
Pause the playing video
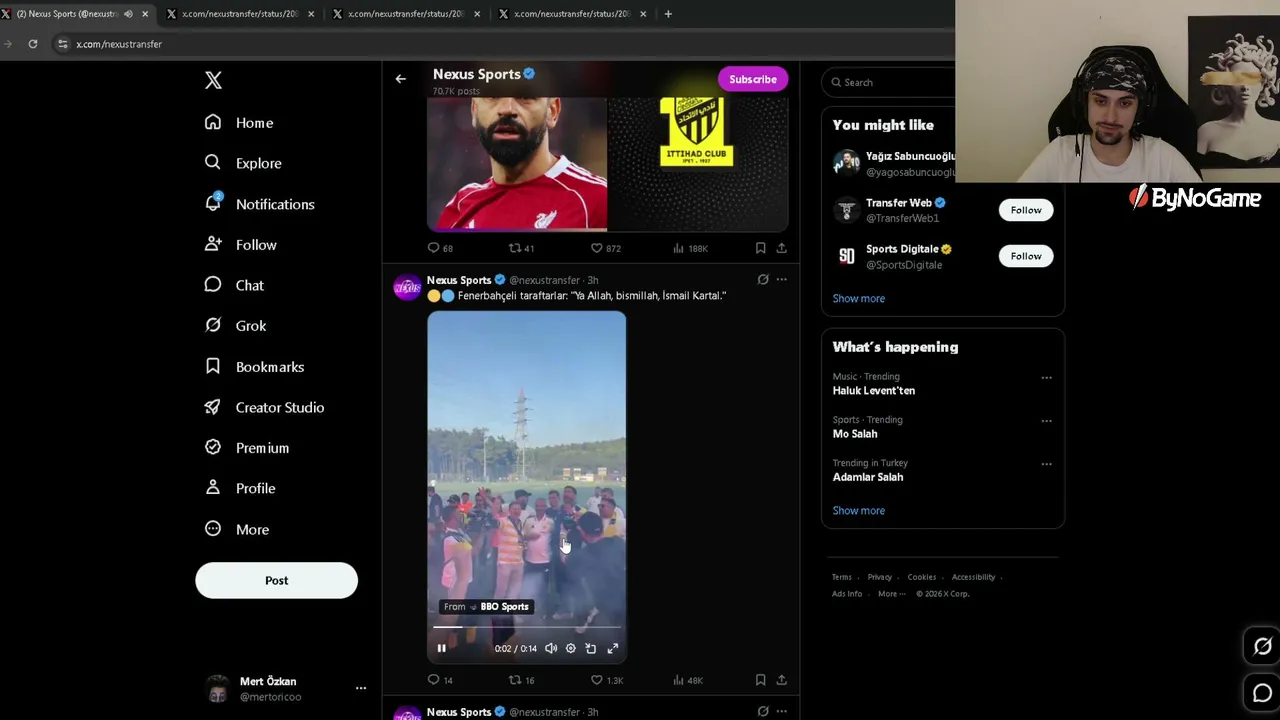tap(441, 648)
